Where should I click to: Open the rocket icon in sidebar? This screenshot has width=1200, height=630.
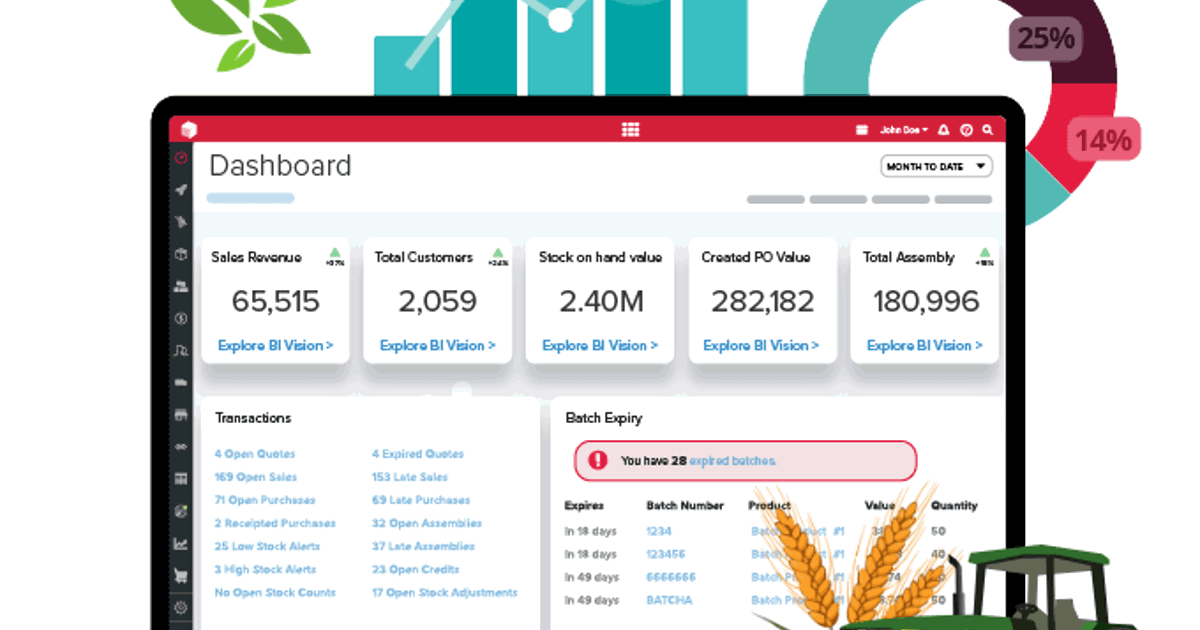[181, 189]
